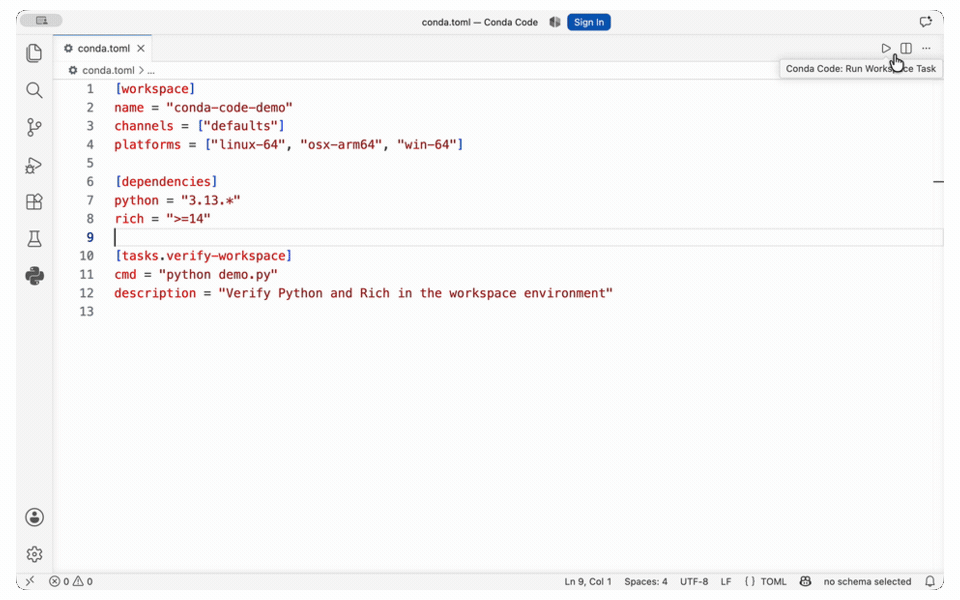
Task: Open the Explorer view in activity bar
Action: click(34, 53)
